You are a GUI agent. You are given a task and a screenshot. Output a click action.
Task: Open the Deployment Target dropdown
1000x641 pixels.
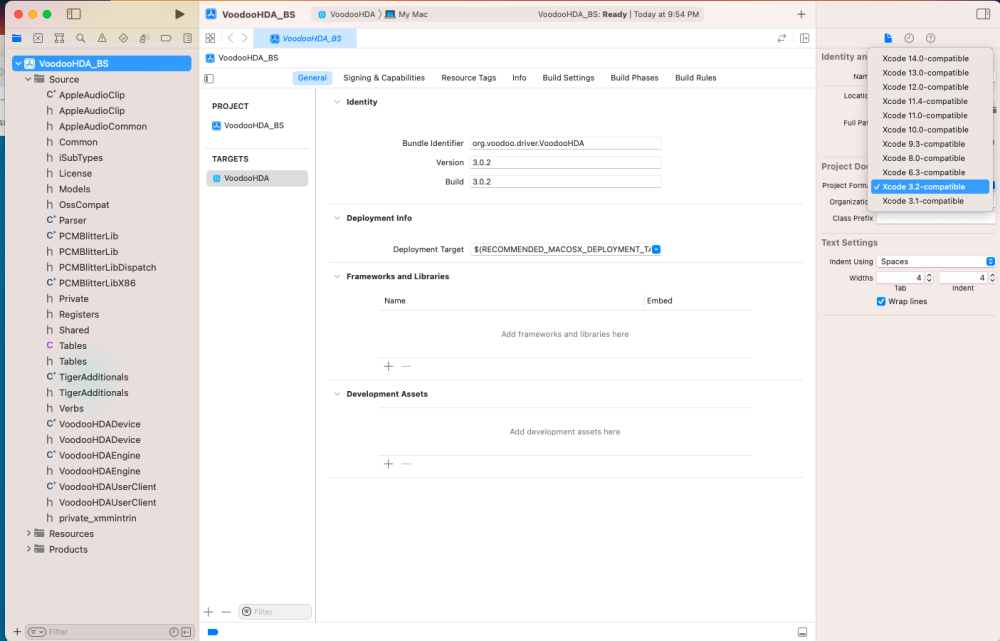point(656,249)
